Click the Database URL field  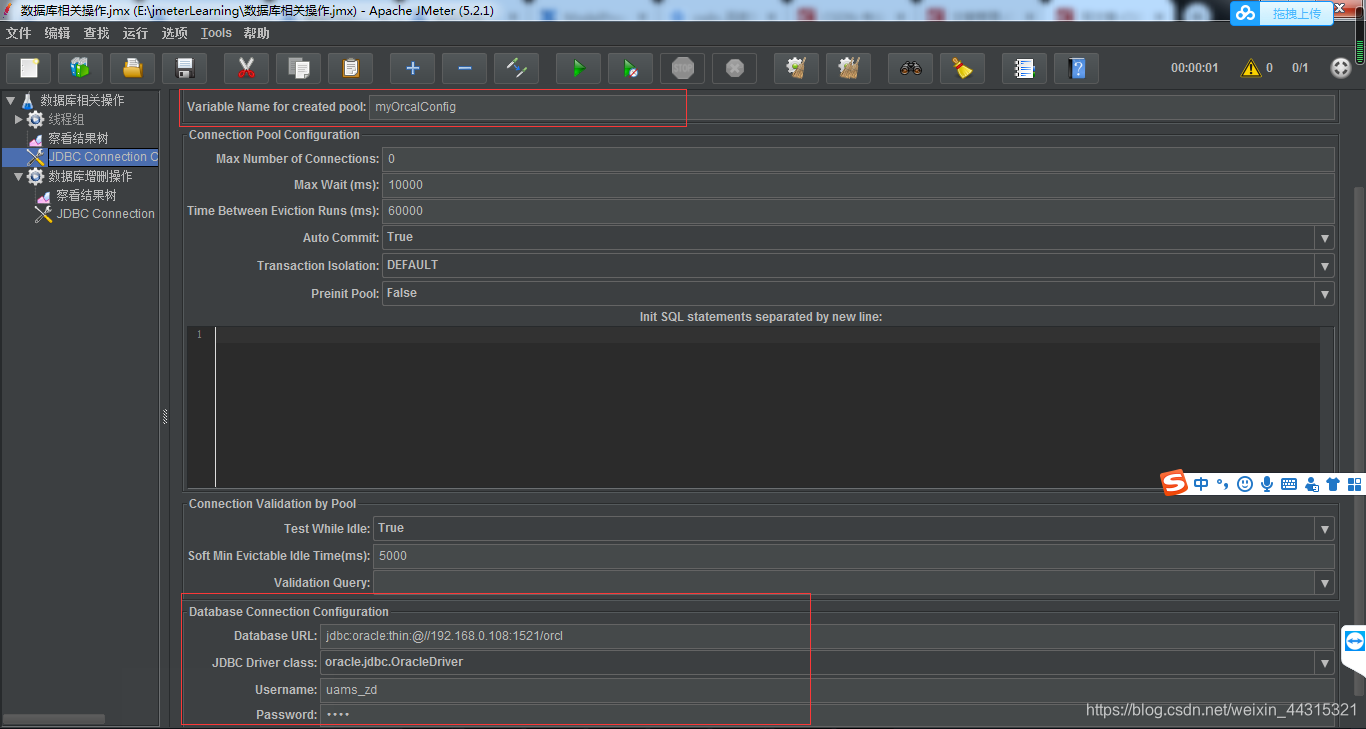(x=827, y=636)
